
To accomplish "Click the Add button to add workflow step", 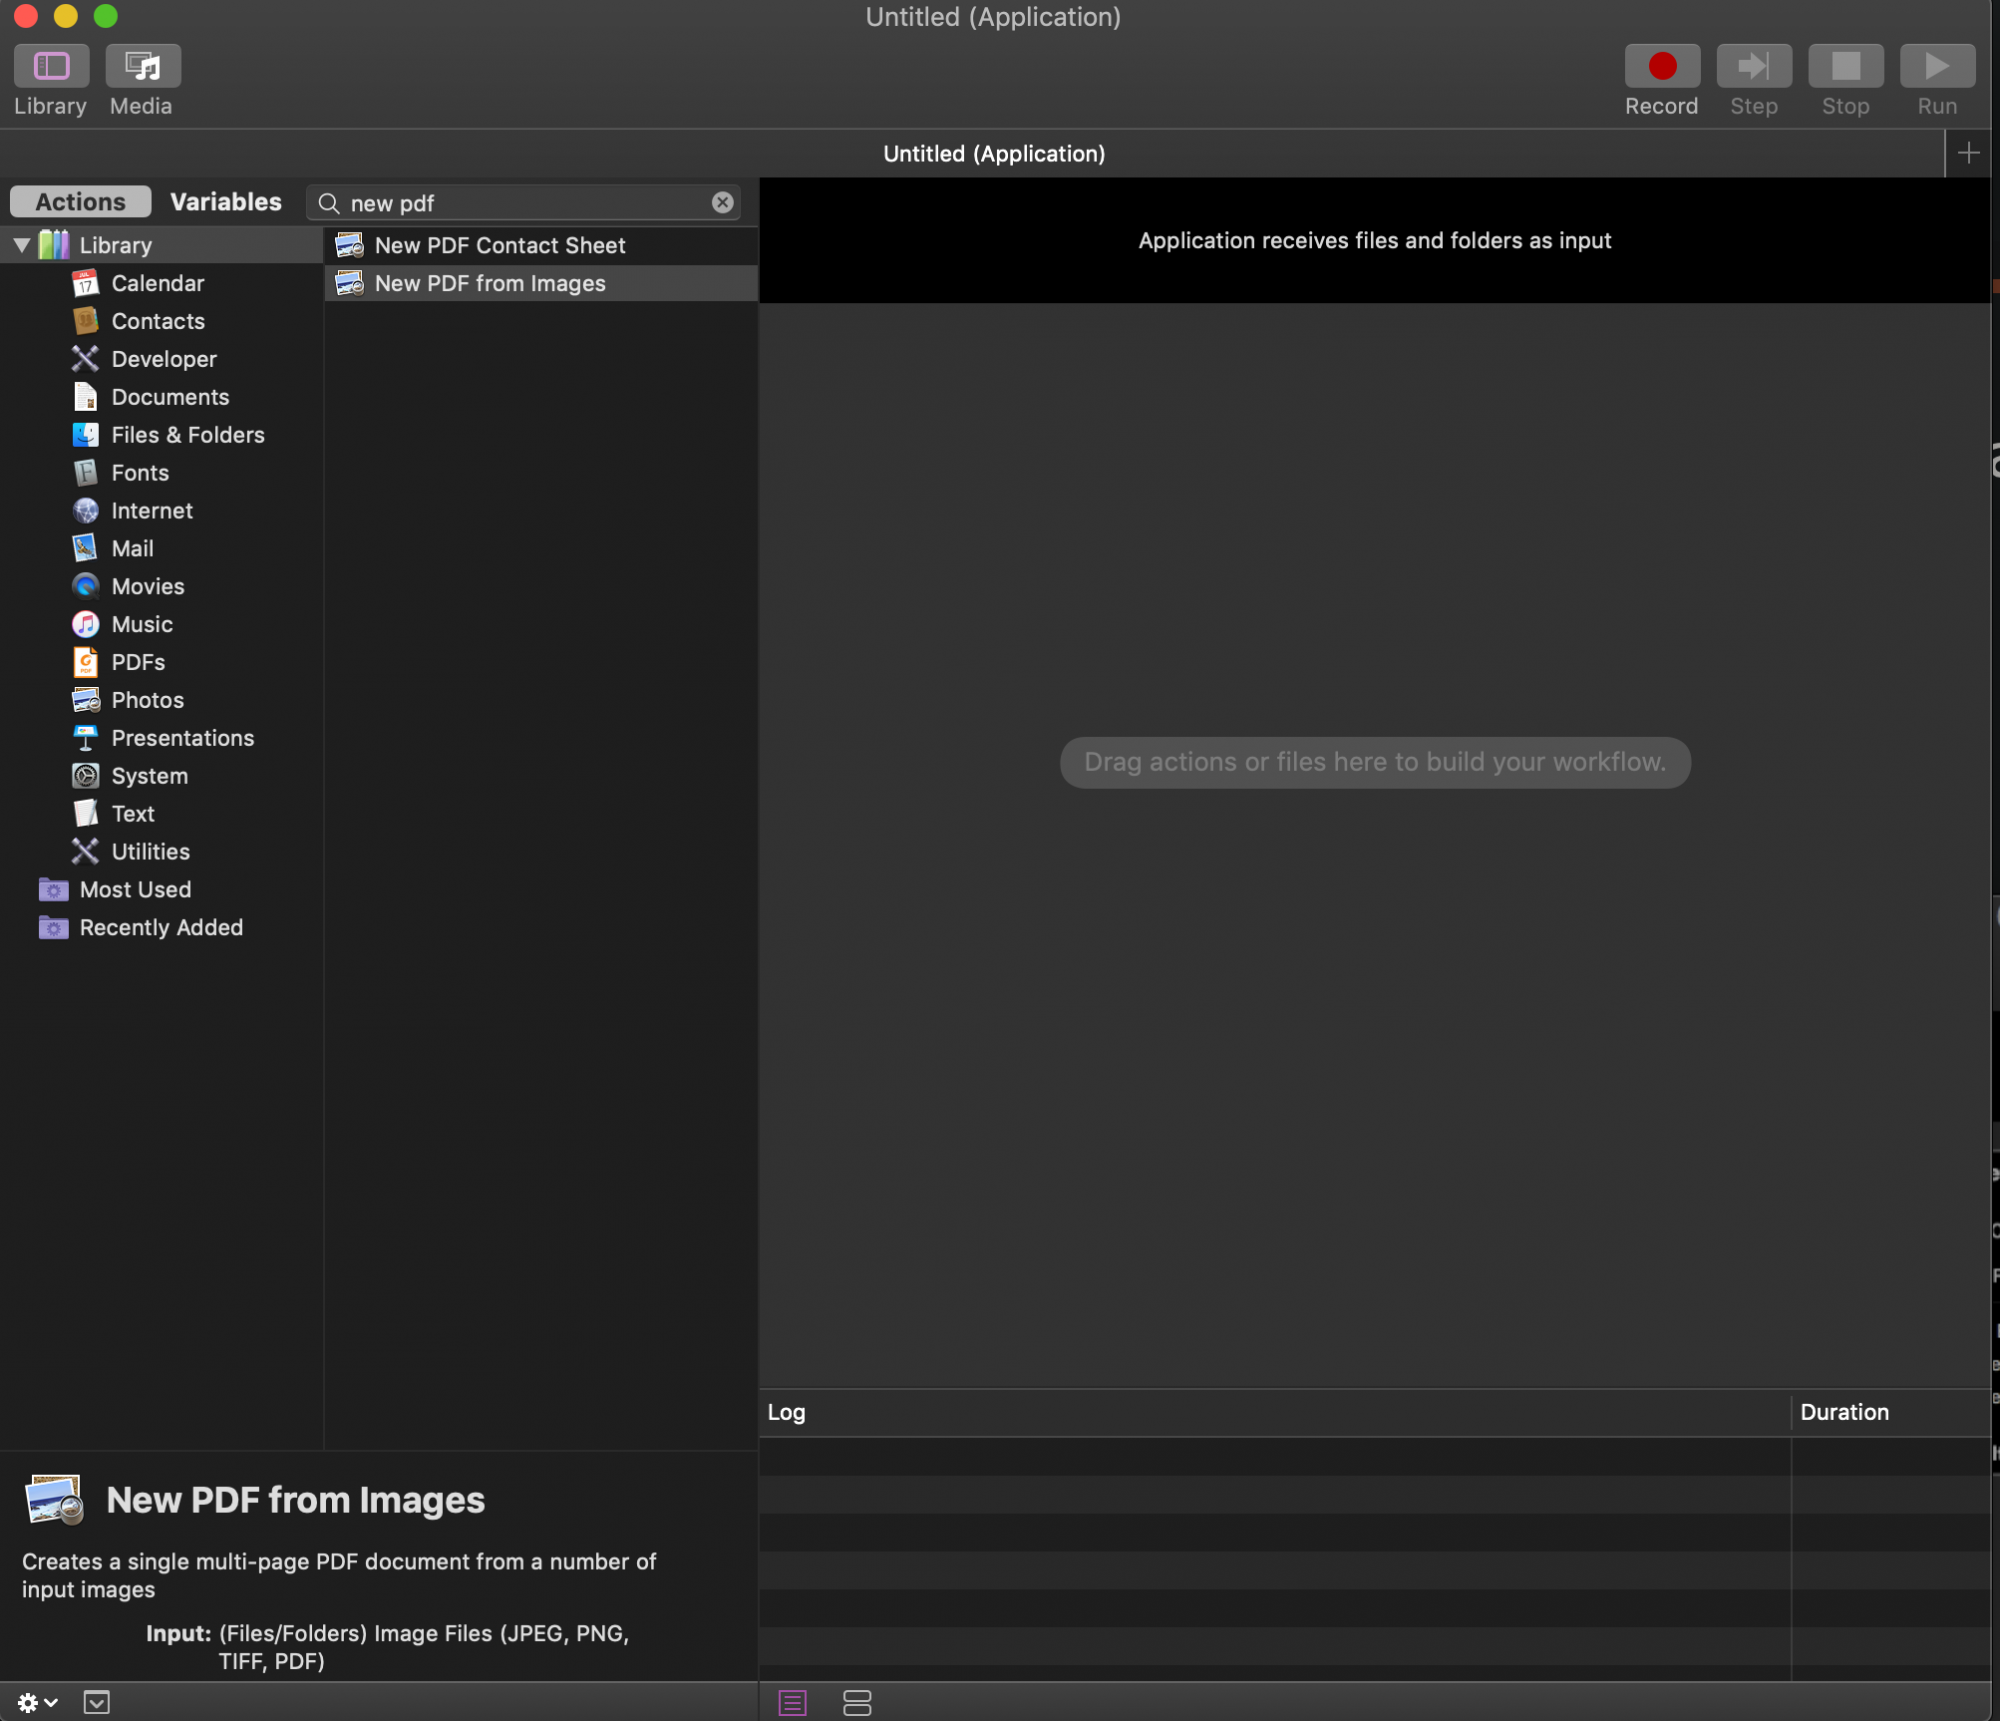I will click(1969, 151).
